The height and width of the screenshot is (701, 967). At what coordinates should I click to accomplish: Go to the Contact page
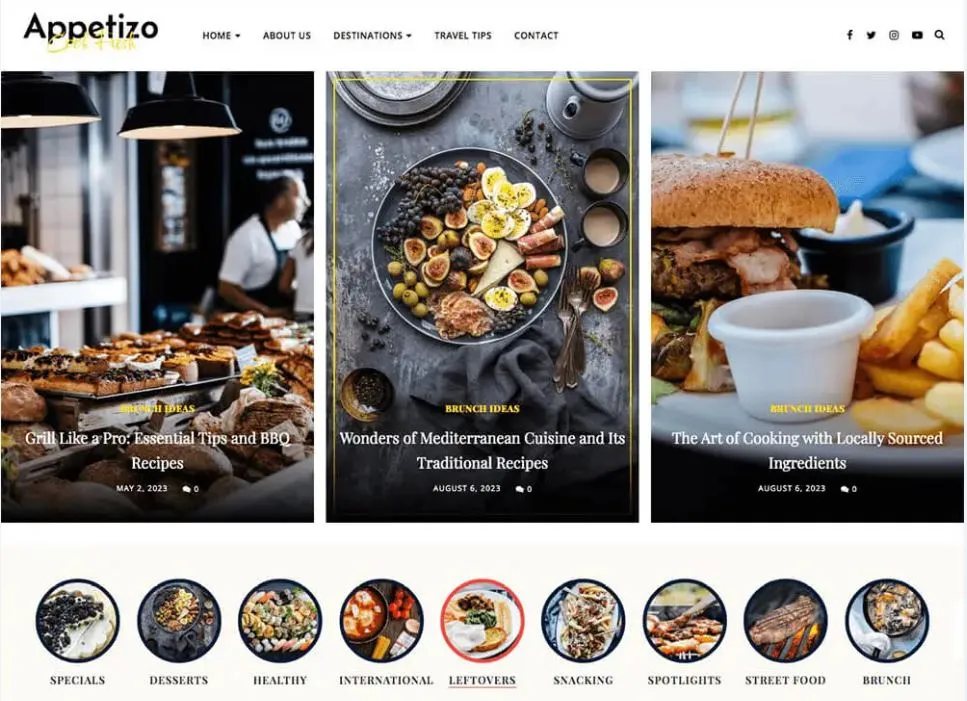click(536, 36)
